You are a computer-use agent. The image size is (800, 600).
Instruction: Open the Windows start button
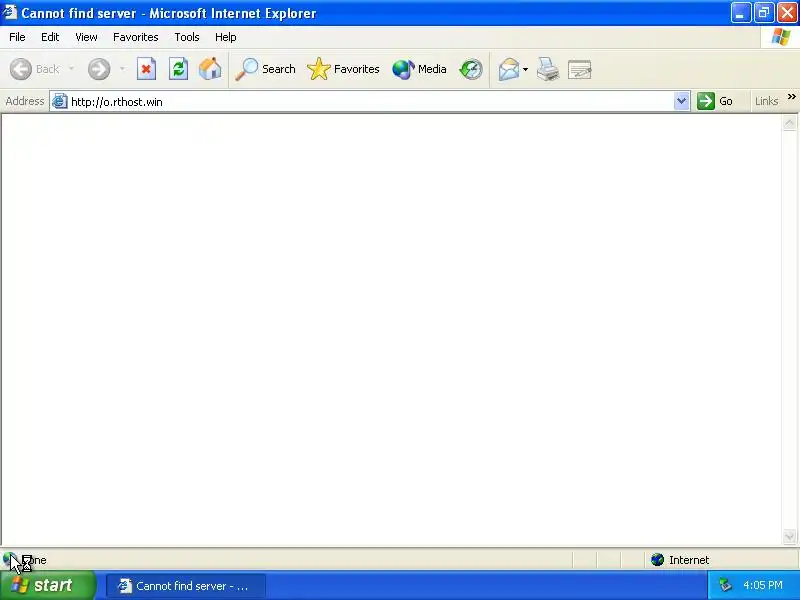tap(48, 585)
